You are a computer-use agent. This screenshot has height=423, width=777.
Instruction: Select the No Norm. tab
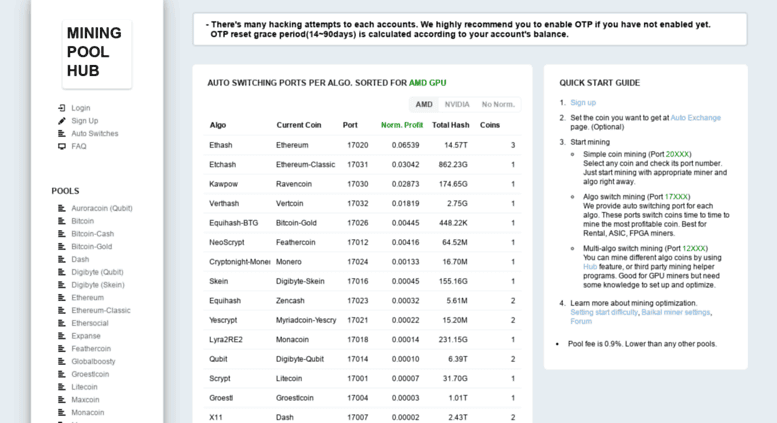498,105
